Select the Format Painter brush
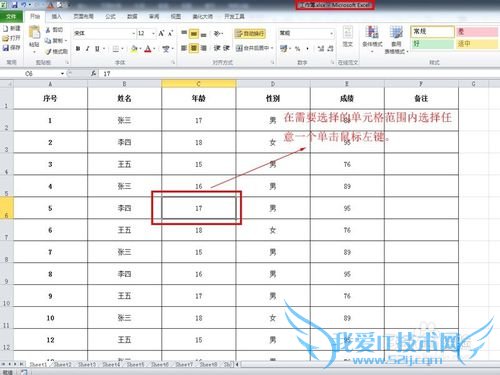Viewport: 500px width, 375px height. 49,51
